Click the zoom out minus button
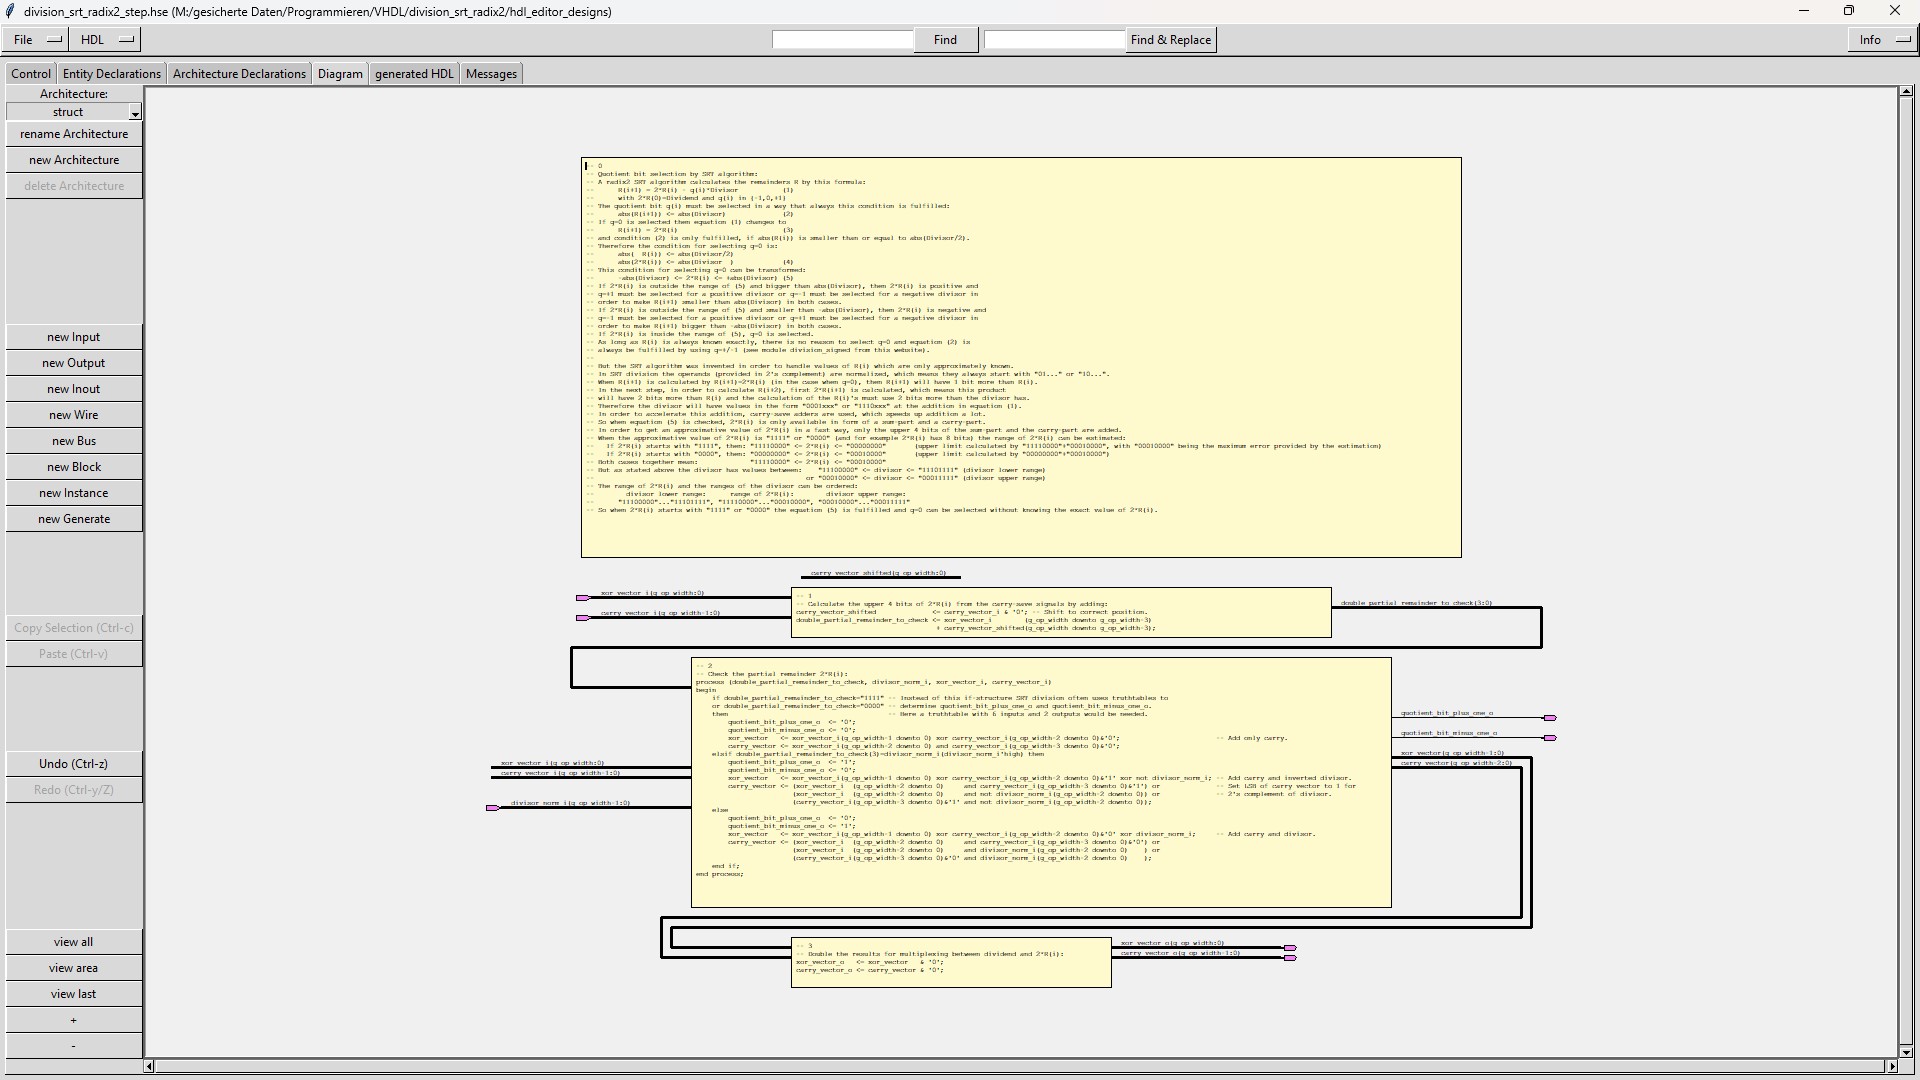The height and width of the screenshot is (1080, 1920). 74,1046
